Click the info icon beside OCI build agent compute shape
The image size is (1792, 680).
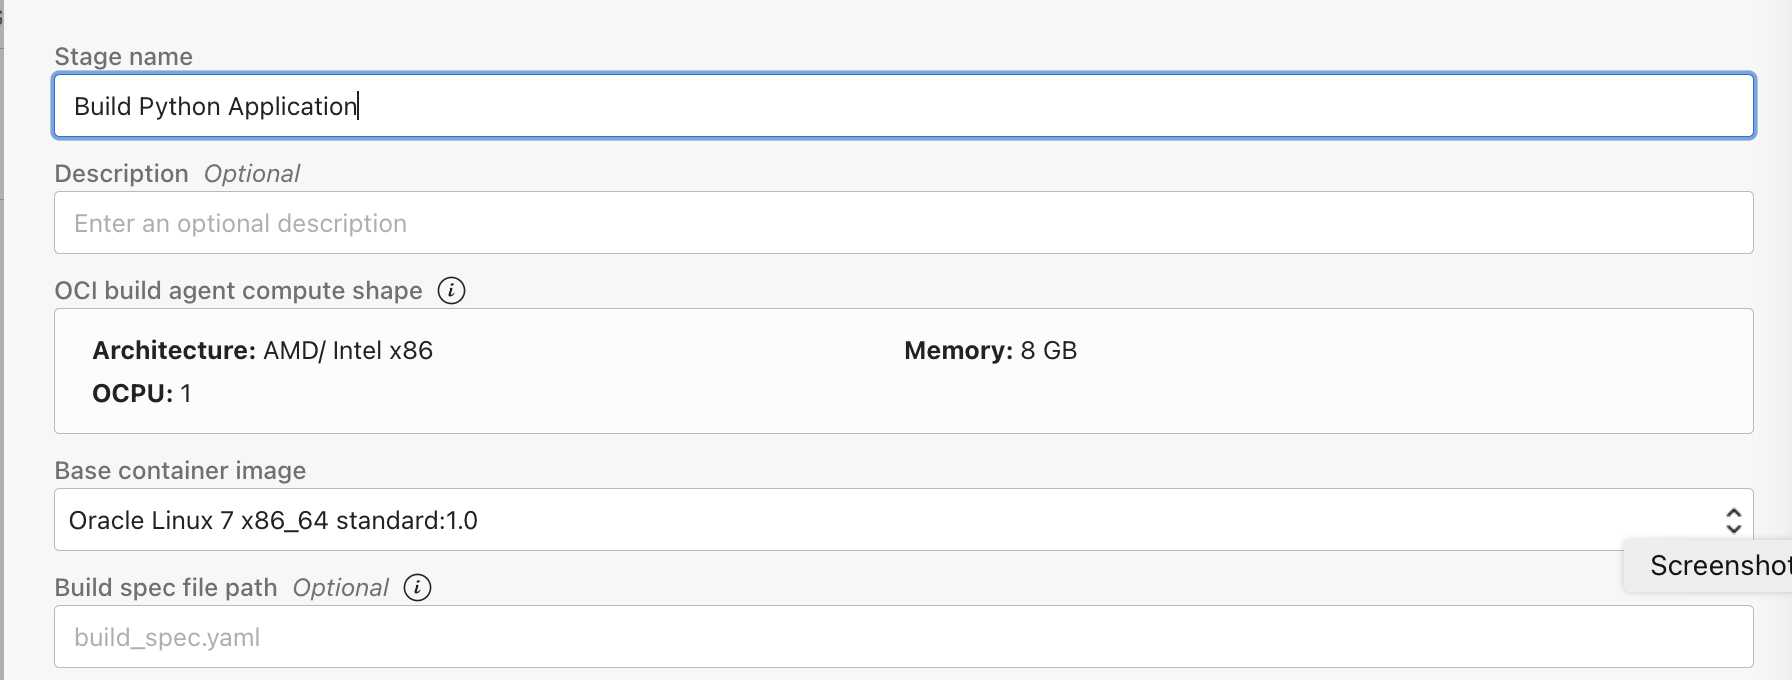point(451,291)
